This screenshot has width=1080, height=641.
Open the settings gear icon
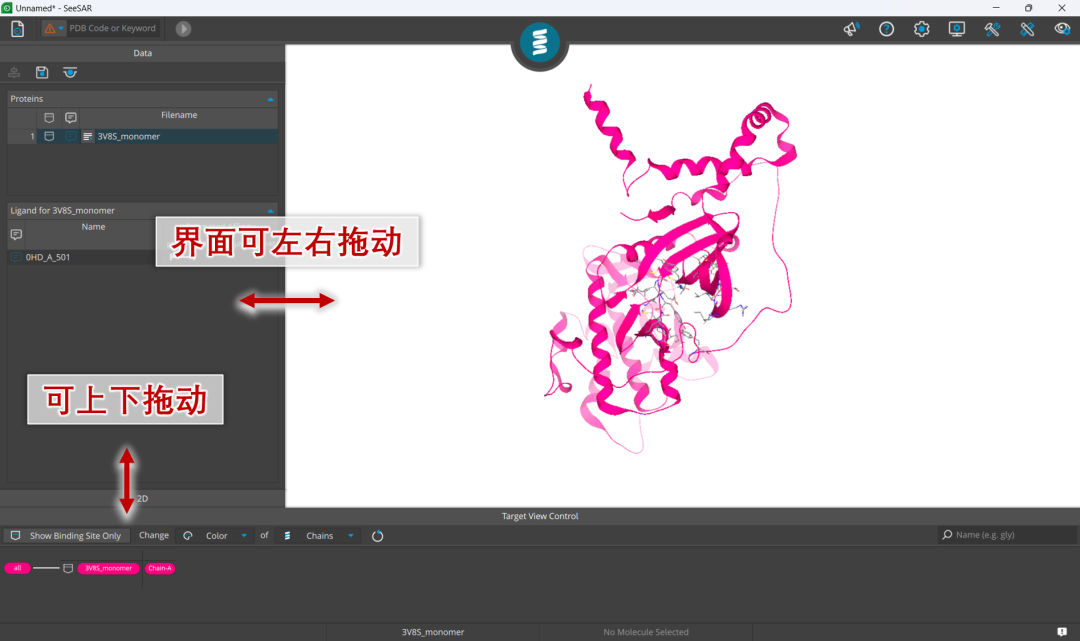pyautogui.click(x=922, y=29)
